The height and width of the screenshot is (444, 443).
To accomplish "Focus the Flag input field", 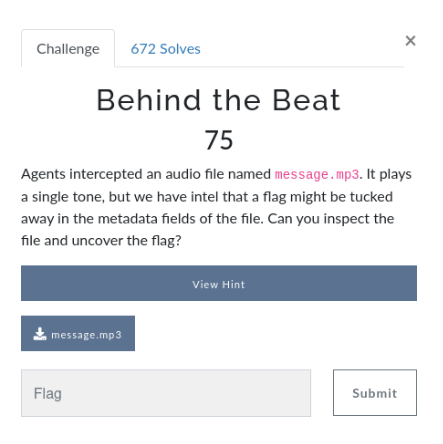I will (x=166, y=393).
